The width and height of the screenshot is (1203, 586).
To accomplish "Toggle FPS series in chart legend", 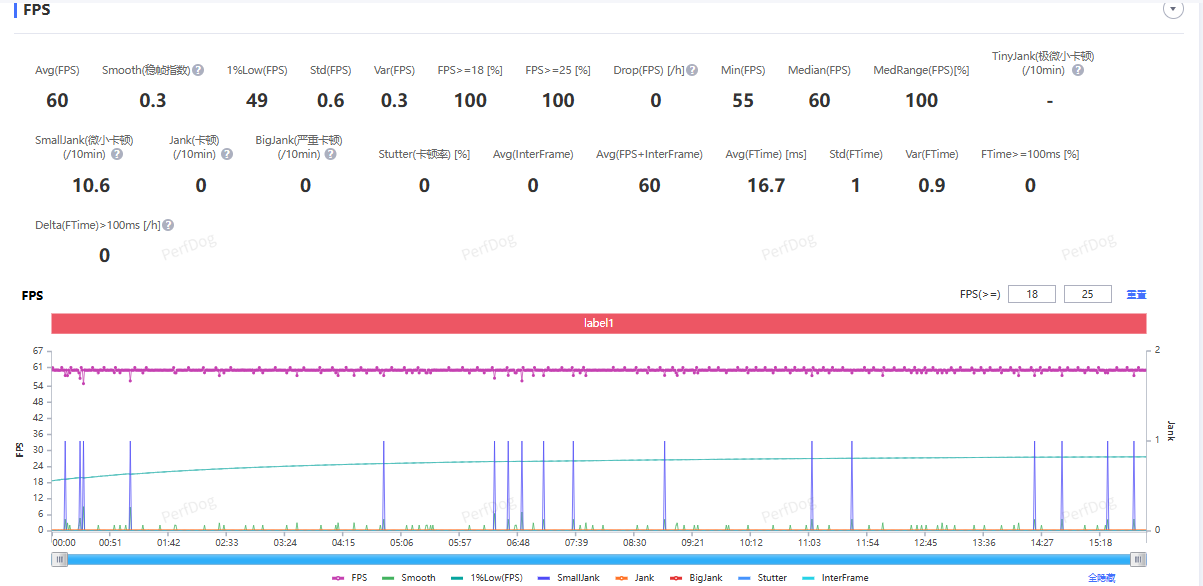I will (x=350, y=578).
